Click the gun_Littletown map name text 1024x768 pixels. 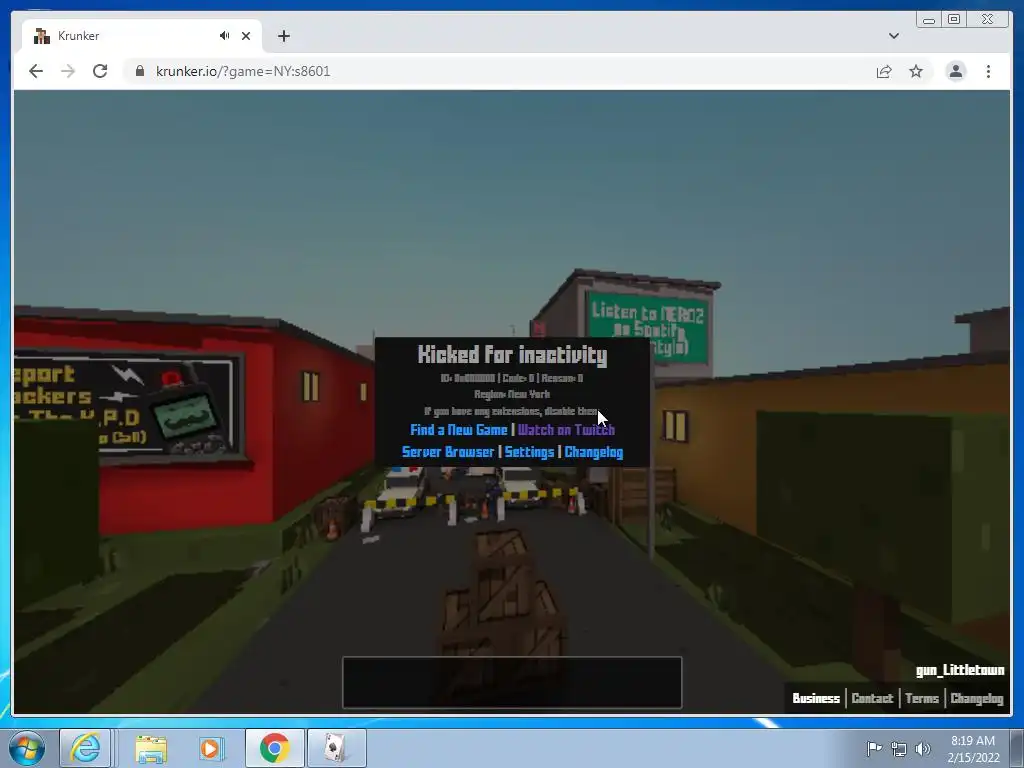(960, 670)
